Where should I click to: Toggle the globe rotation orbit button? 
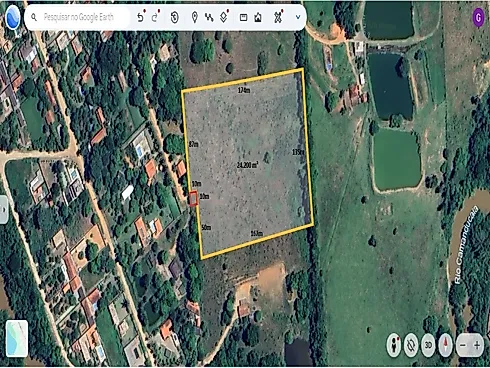pos(411,345)
